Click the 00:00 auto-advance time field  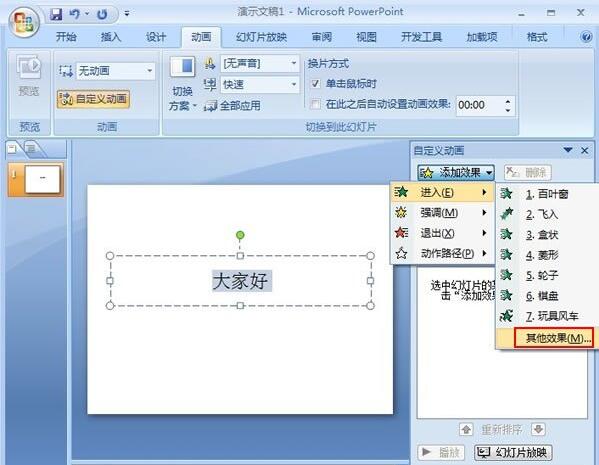[x=479, y=105]
